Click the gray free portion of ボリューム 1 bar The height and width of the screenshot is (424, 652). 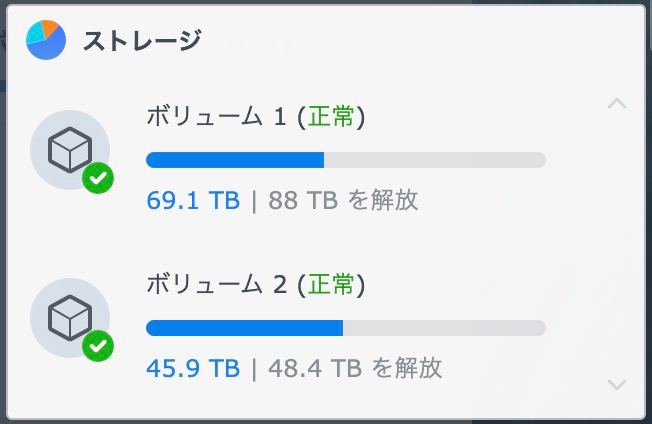(x=434, y=160)
